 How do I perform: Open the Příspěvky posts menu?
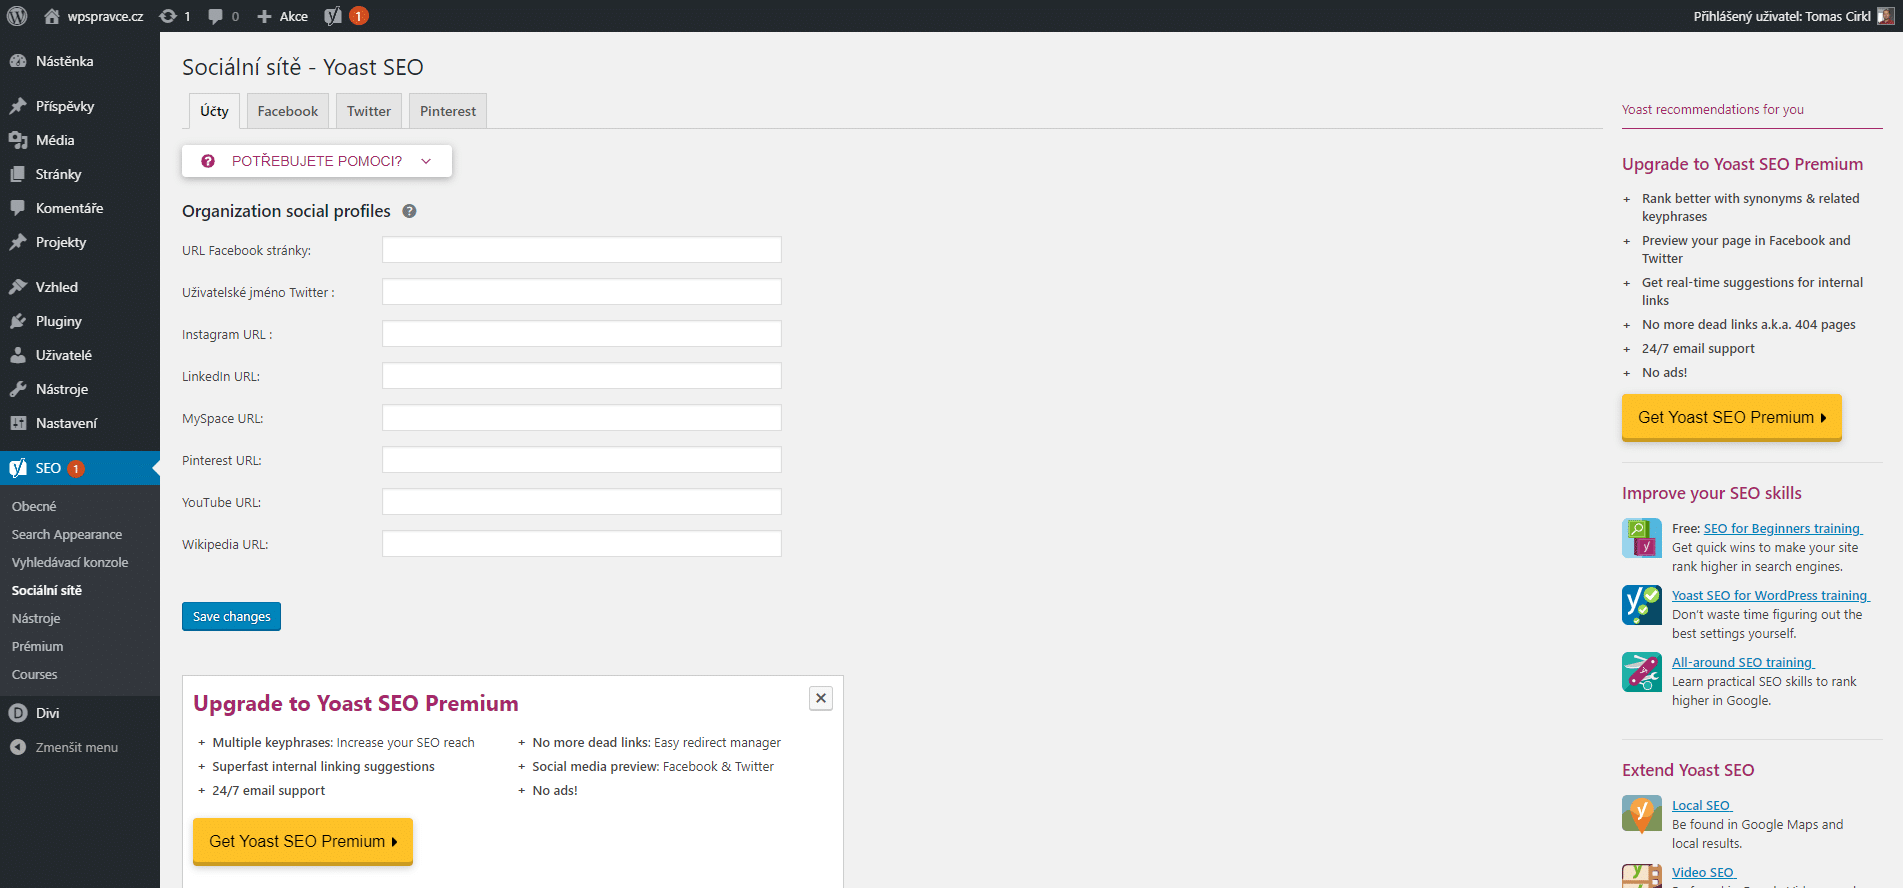click(80, 106)
